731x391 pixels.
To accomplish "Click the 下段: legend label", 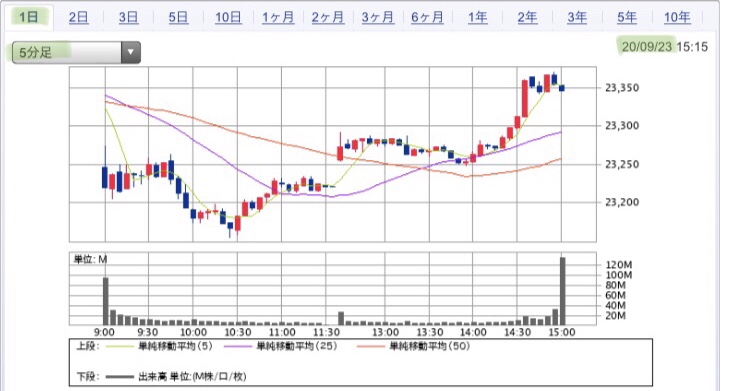I will click(87, 377).
